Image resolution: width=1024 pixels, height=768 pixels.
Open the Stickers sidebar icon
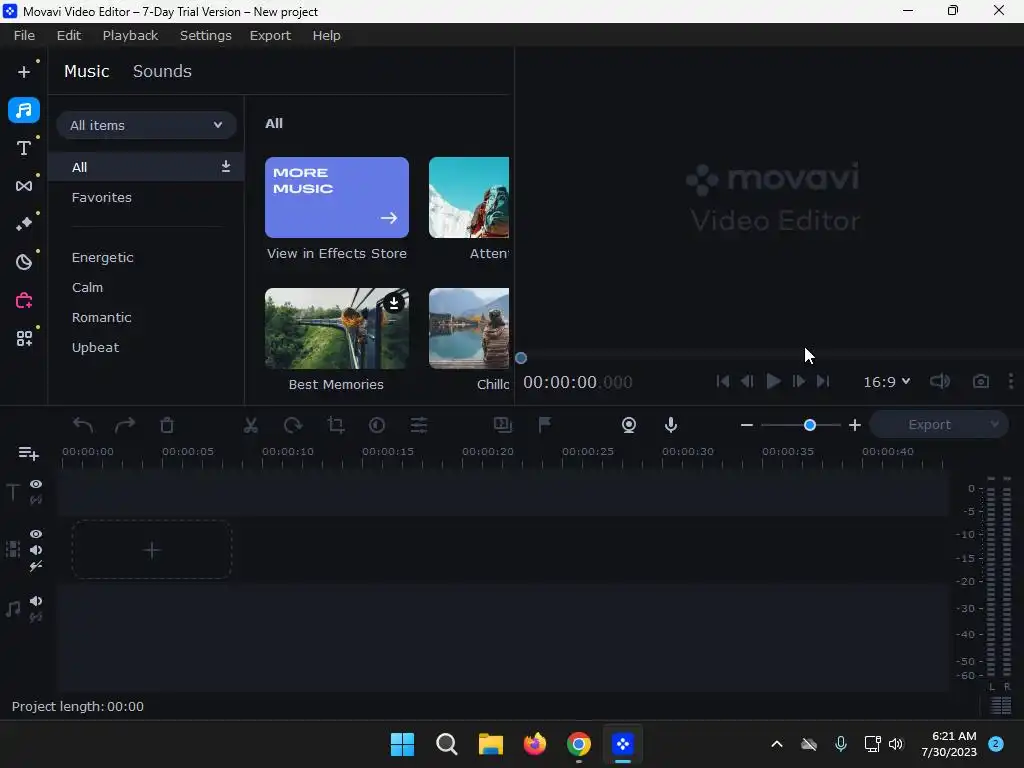[24, 262]
